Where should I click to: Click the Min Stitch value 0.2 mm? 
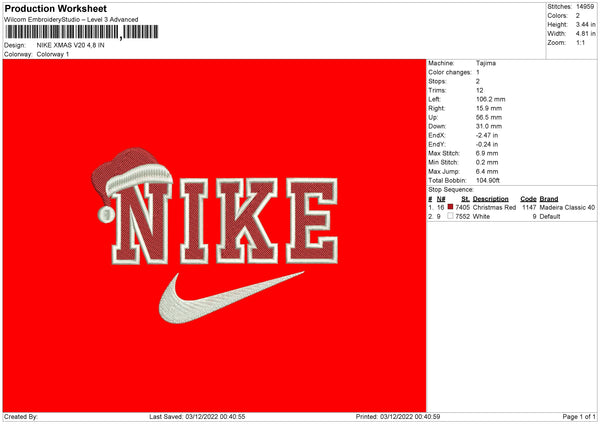[487, 162]
